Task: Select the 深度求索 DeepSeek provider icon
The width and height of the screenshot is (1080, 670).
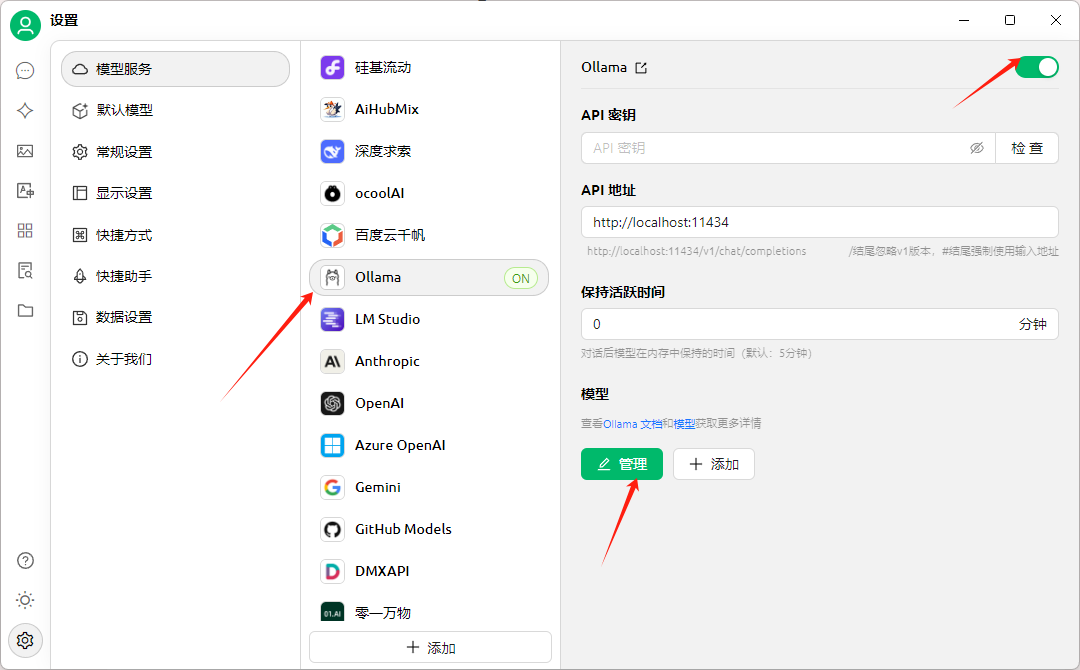Action: pos(333,151)
